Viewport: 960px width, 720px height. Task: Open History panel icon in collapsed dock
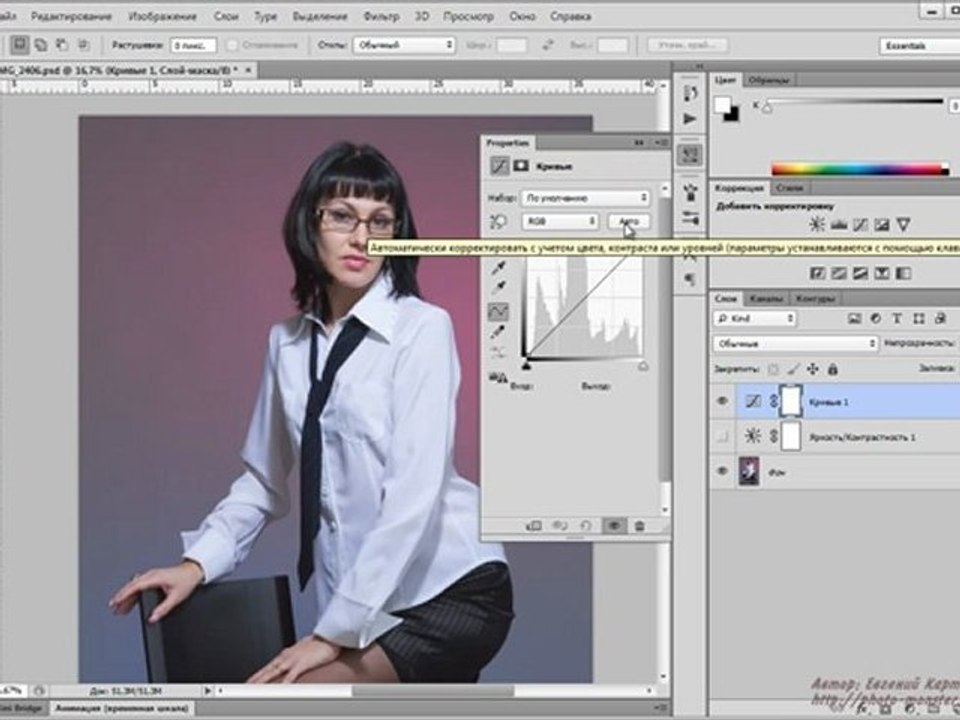pyautogui.click(x=690, y=93)
